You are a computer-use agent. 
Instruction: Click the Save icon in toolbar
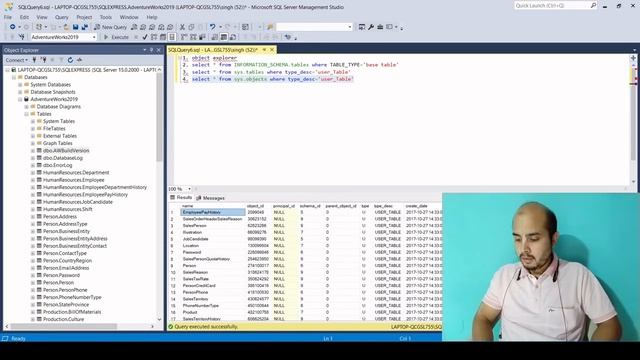pyautogui.click(x=76, y=27)
